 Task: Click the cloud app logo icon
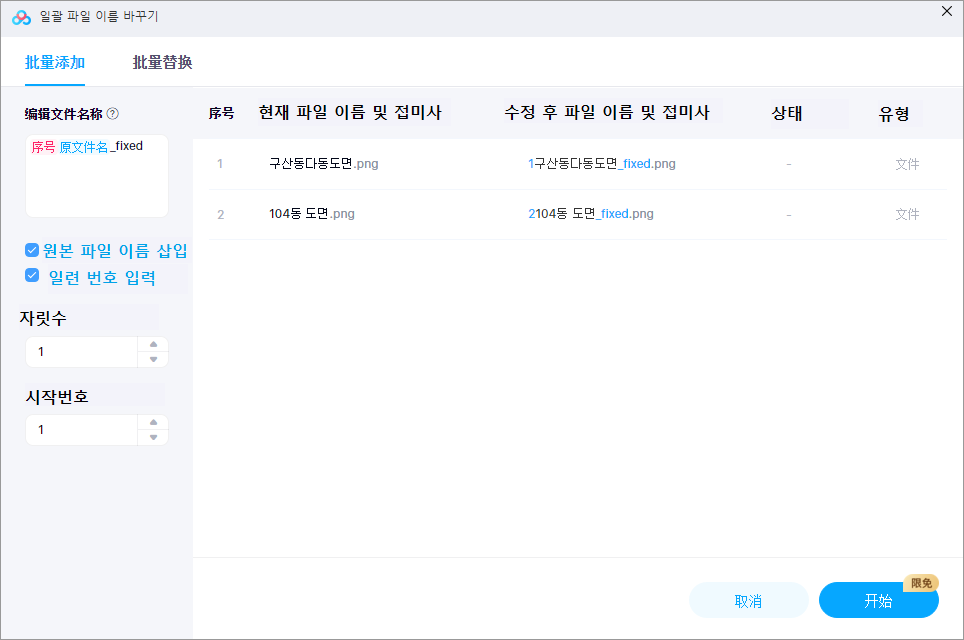click(22, 17)
